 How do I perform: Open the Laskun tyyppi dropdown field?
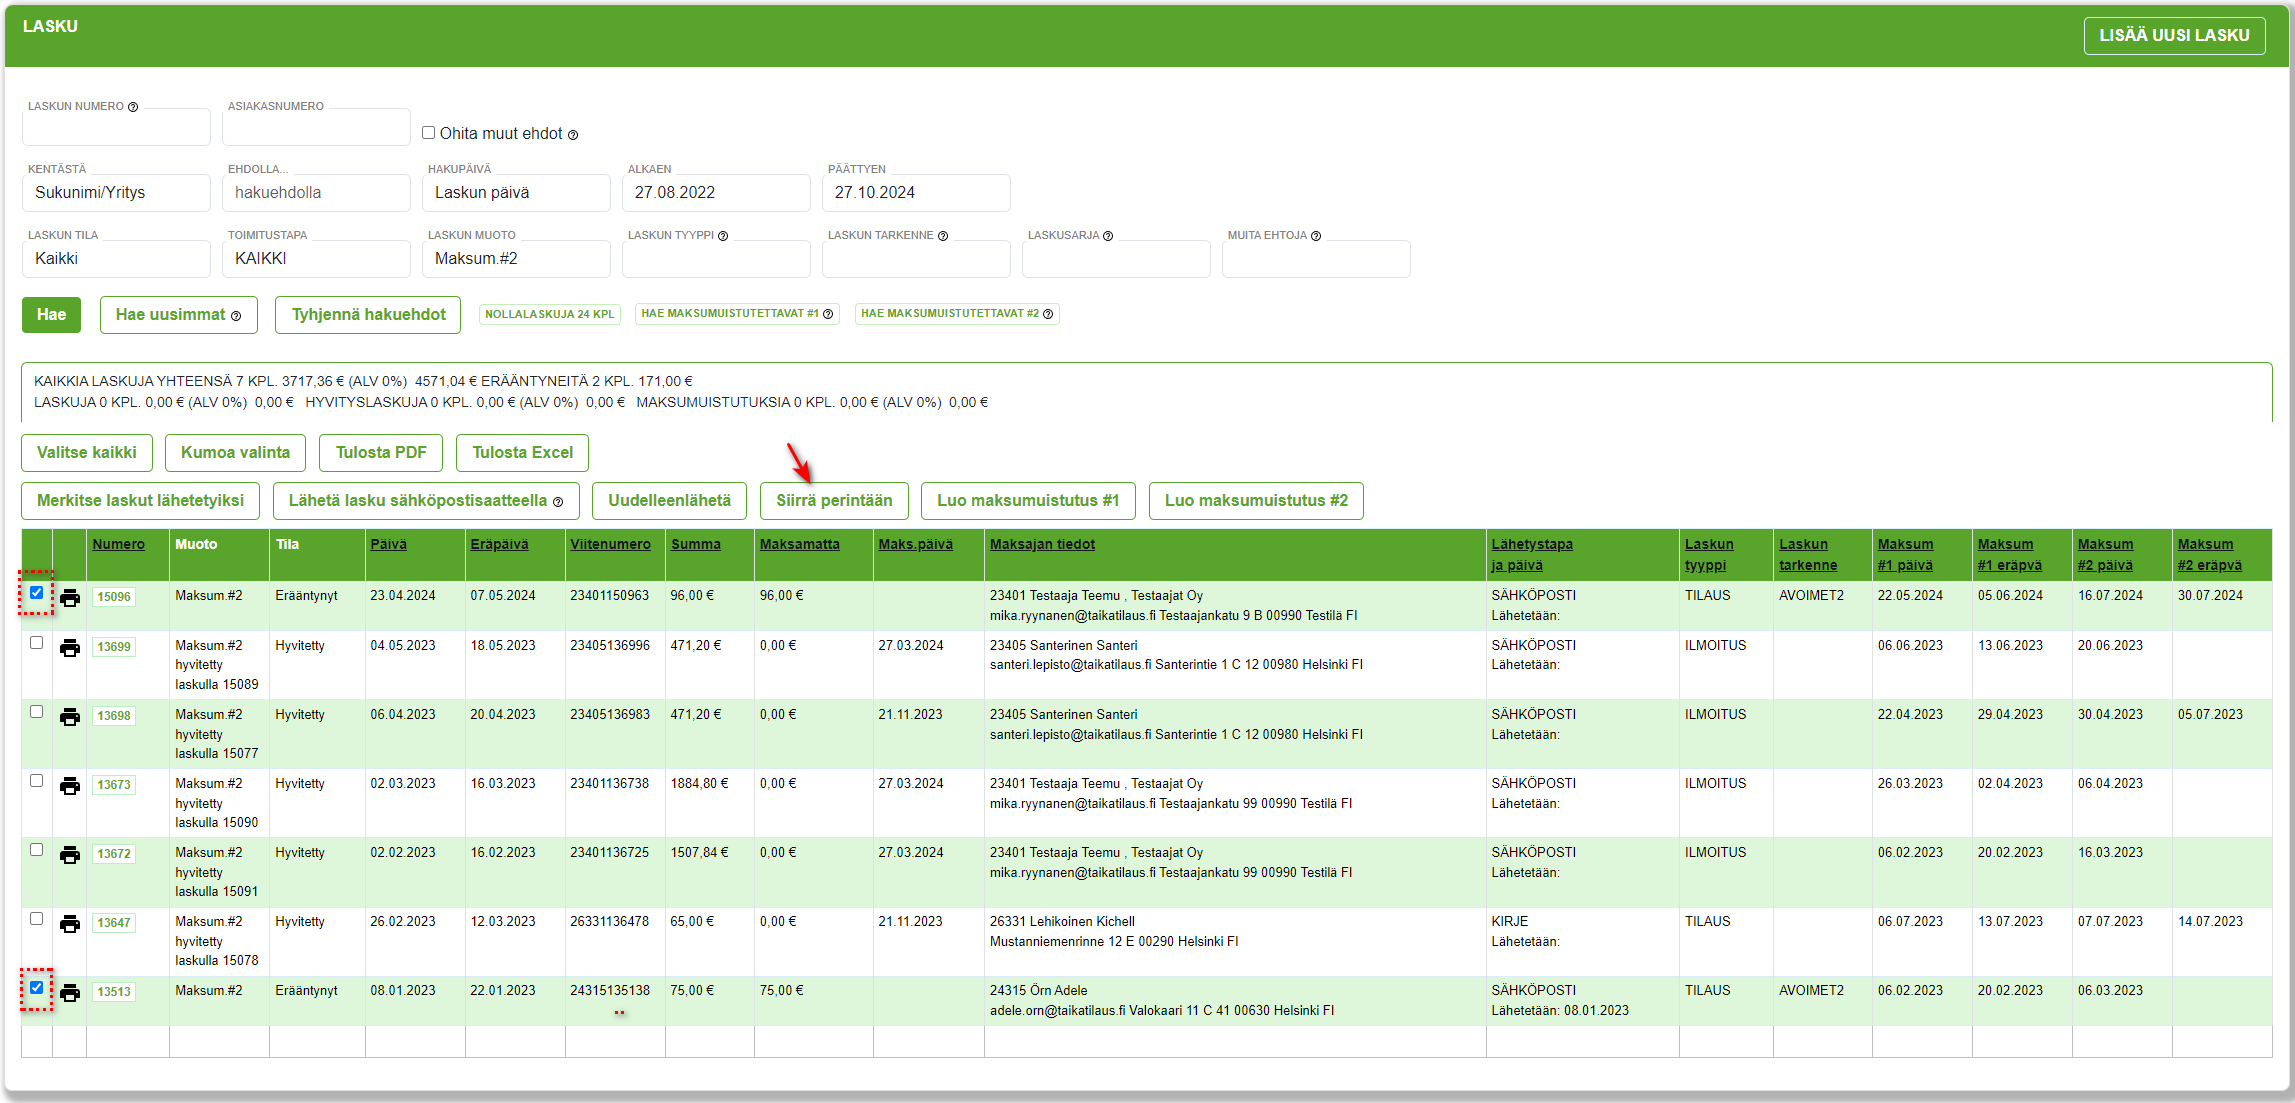point(716,259)
